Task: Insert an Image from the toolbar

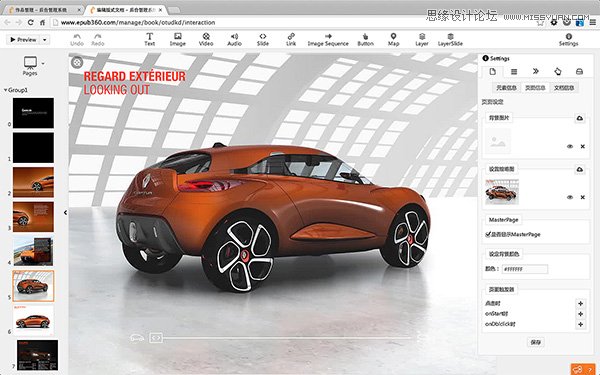Action: pyautogui.click(x=178, y=39)
